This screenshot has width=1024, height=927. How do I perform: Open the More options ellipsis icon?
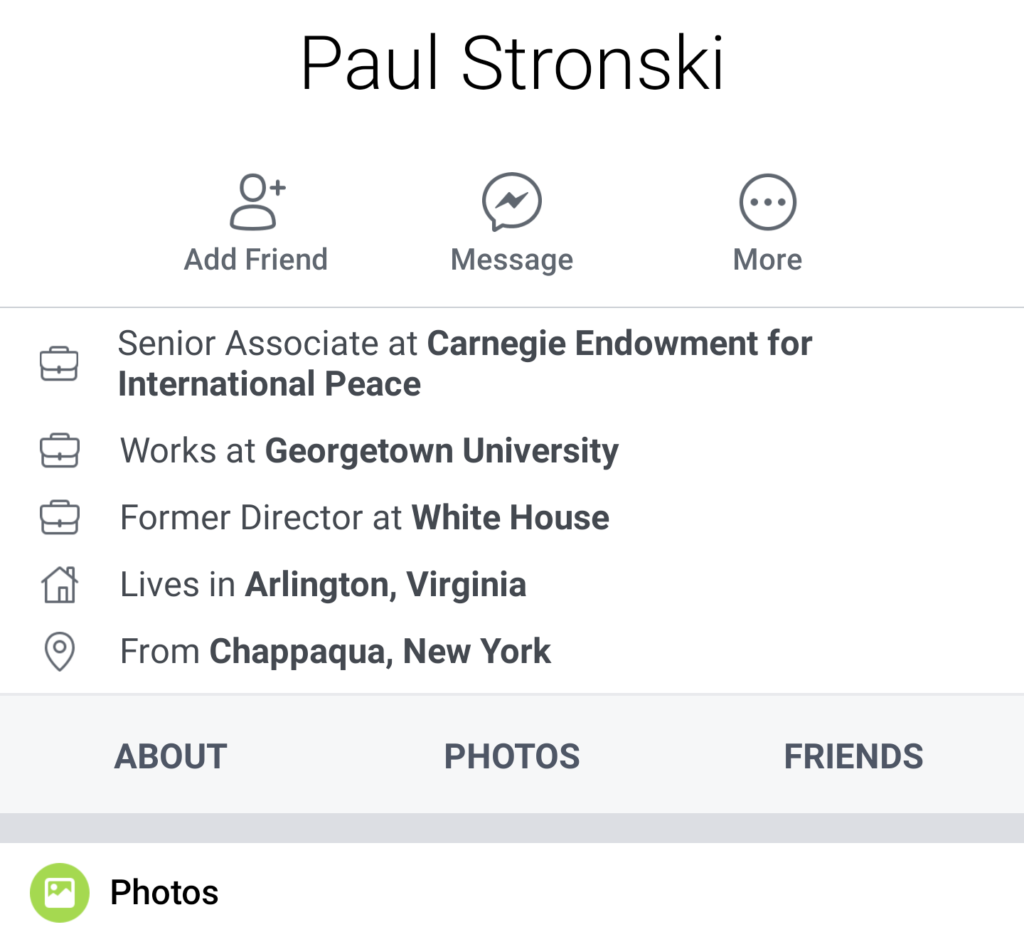(x=767, y=202)
